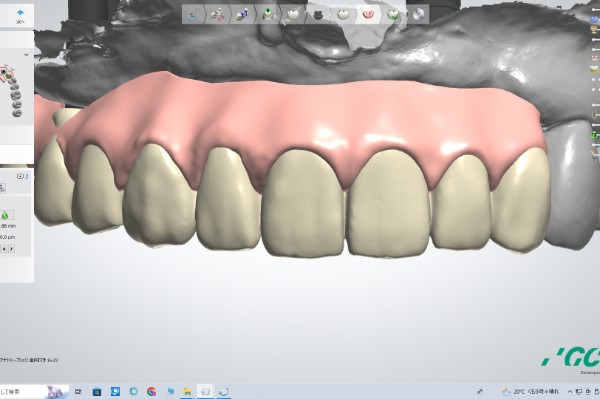Collapse the tooth overview panel chevron
Screen dimensions: 600x399
(x=26, y=55)
